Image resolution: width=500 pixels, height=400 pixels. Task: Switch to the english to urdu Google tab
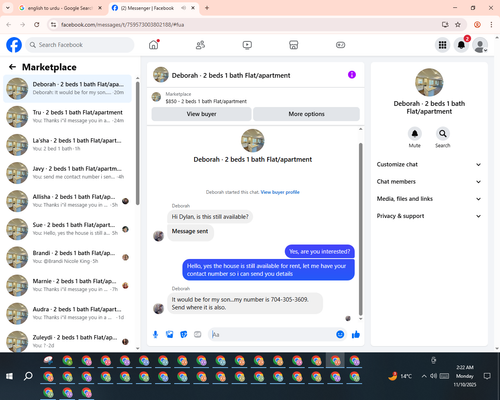coord(60,8)
